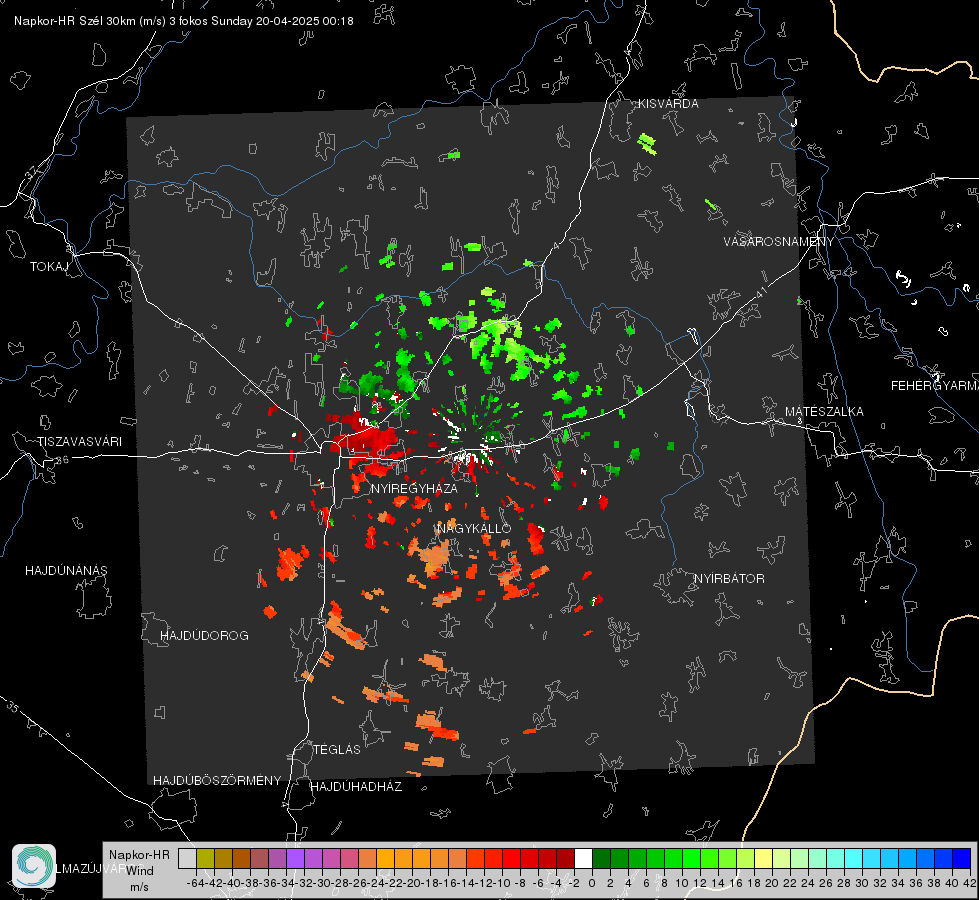The width and height of the screenshot is (979, 900).
Task: Click the KISVÁRDA city label
Action: point(668,104)
